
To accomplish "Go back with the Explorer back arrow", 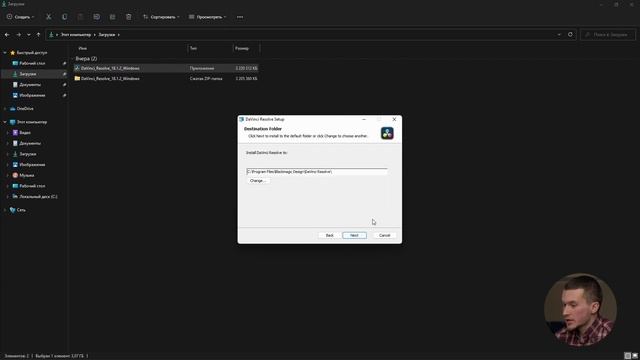I will (x=7, y=35).
